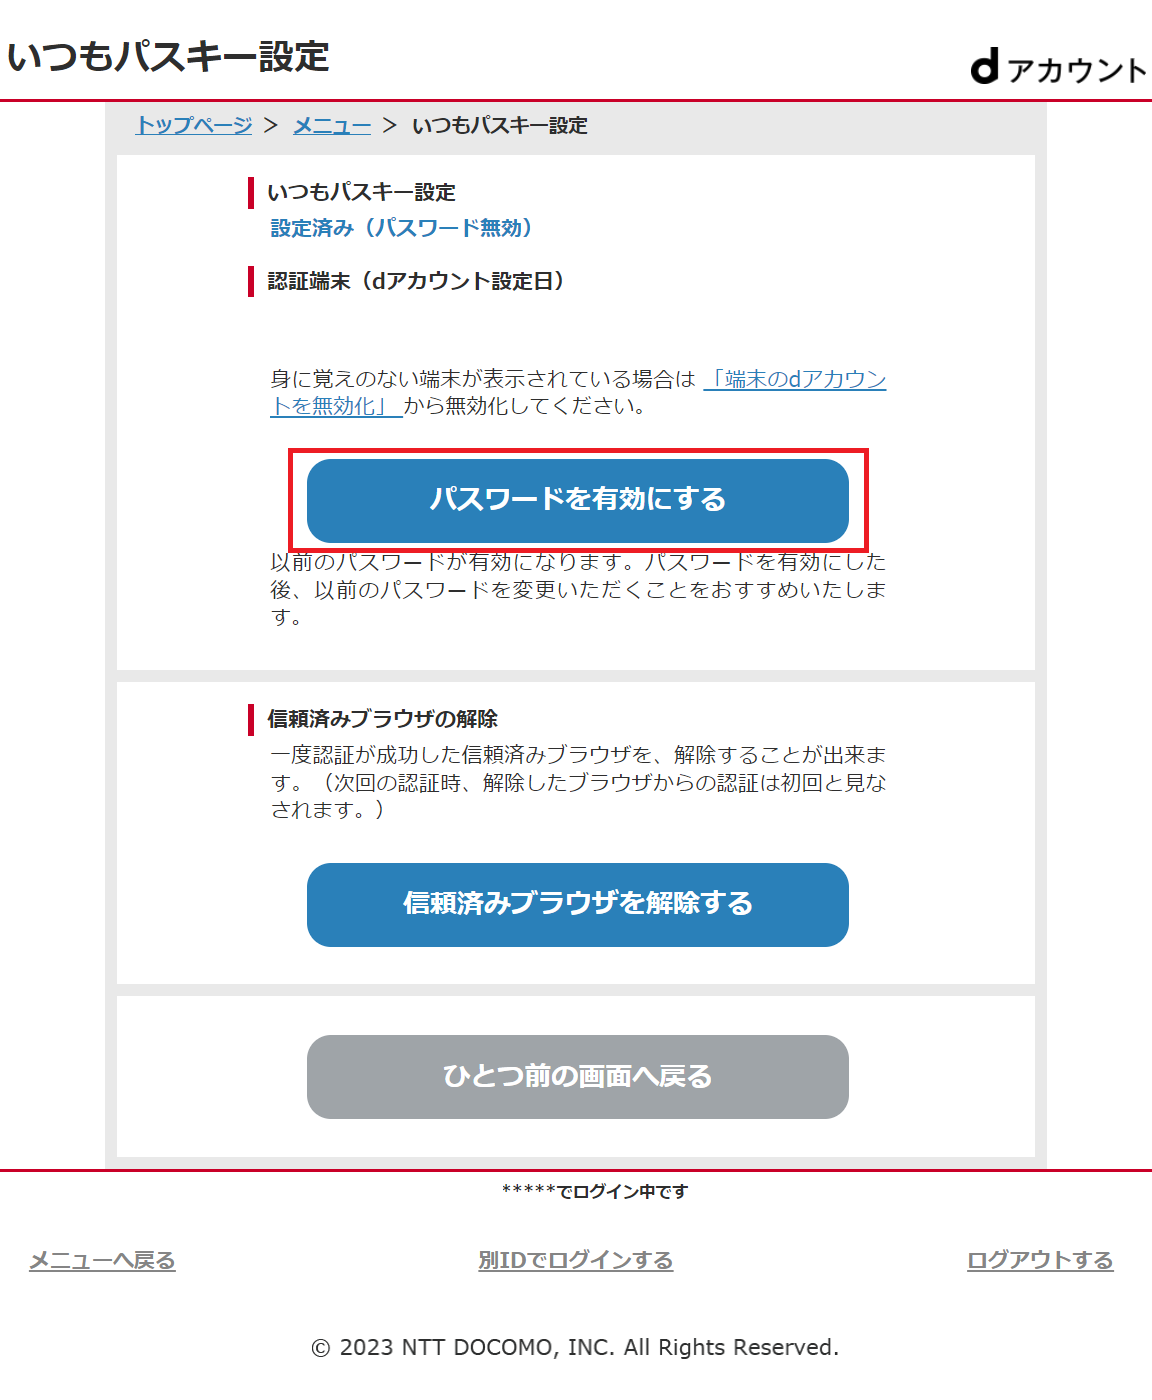Click the いつもパスキー設定 section heading
The width and height of the screenshot is (1152, 1400).
362,192
